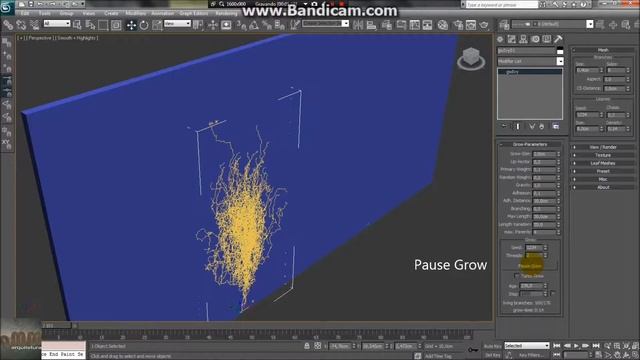This screenshot has height=360, width=640.
Task: Activate the Select and Move tool
Action: pos(131,25)
